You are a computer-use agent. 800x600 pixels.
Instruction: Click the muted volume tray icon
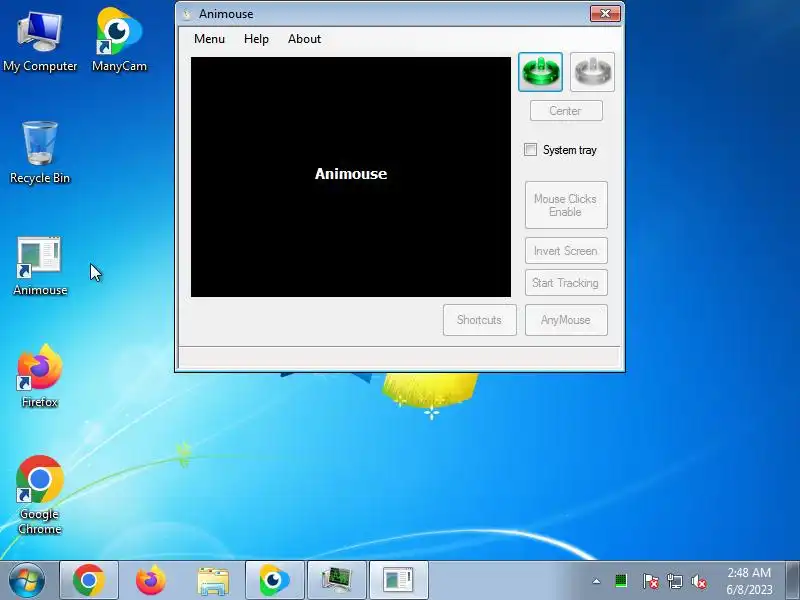tap(699, 581)
